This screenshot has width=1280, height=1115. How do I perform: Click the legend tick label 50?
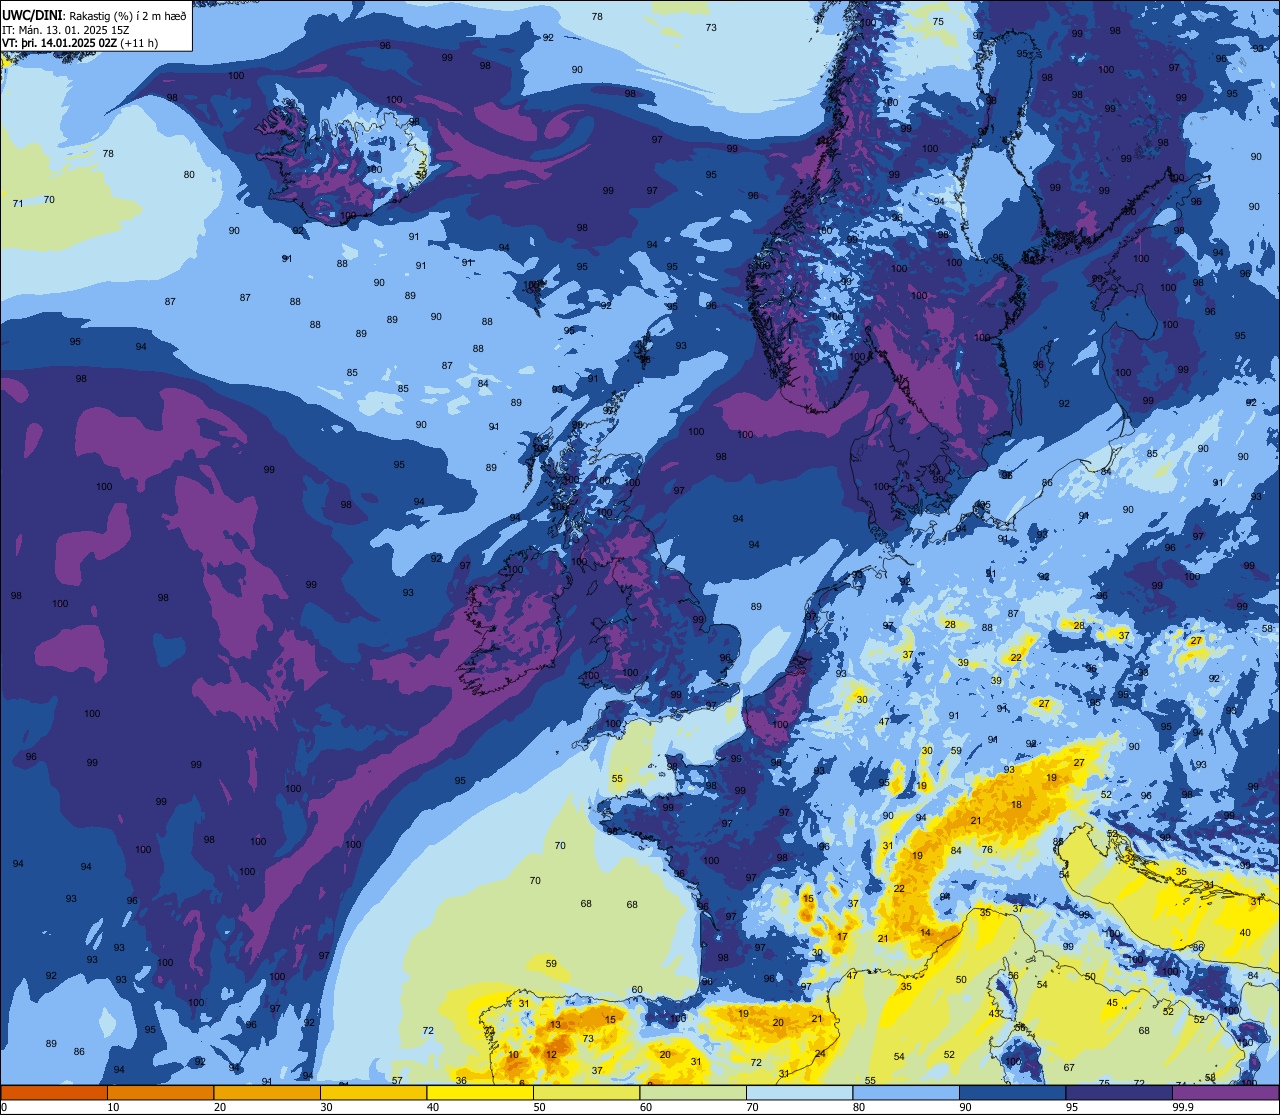pyautogui.click(x=539, y=1107)
